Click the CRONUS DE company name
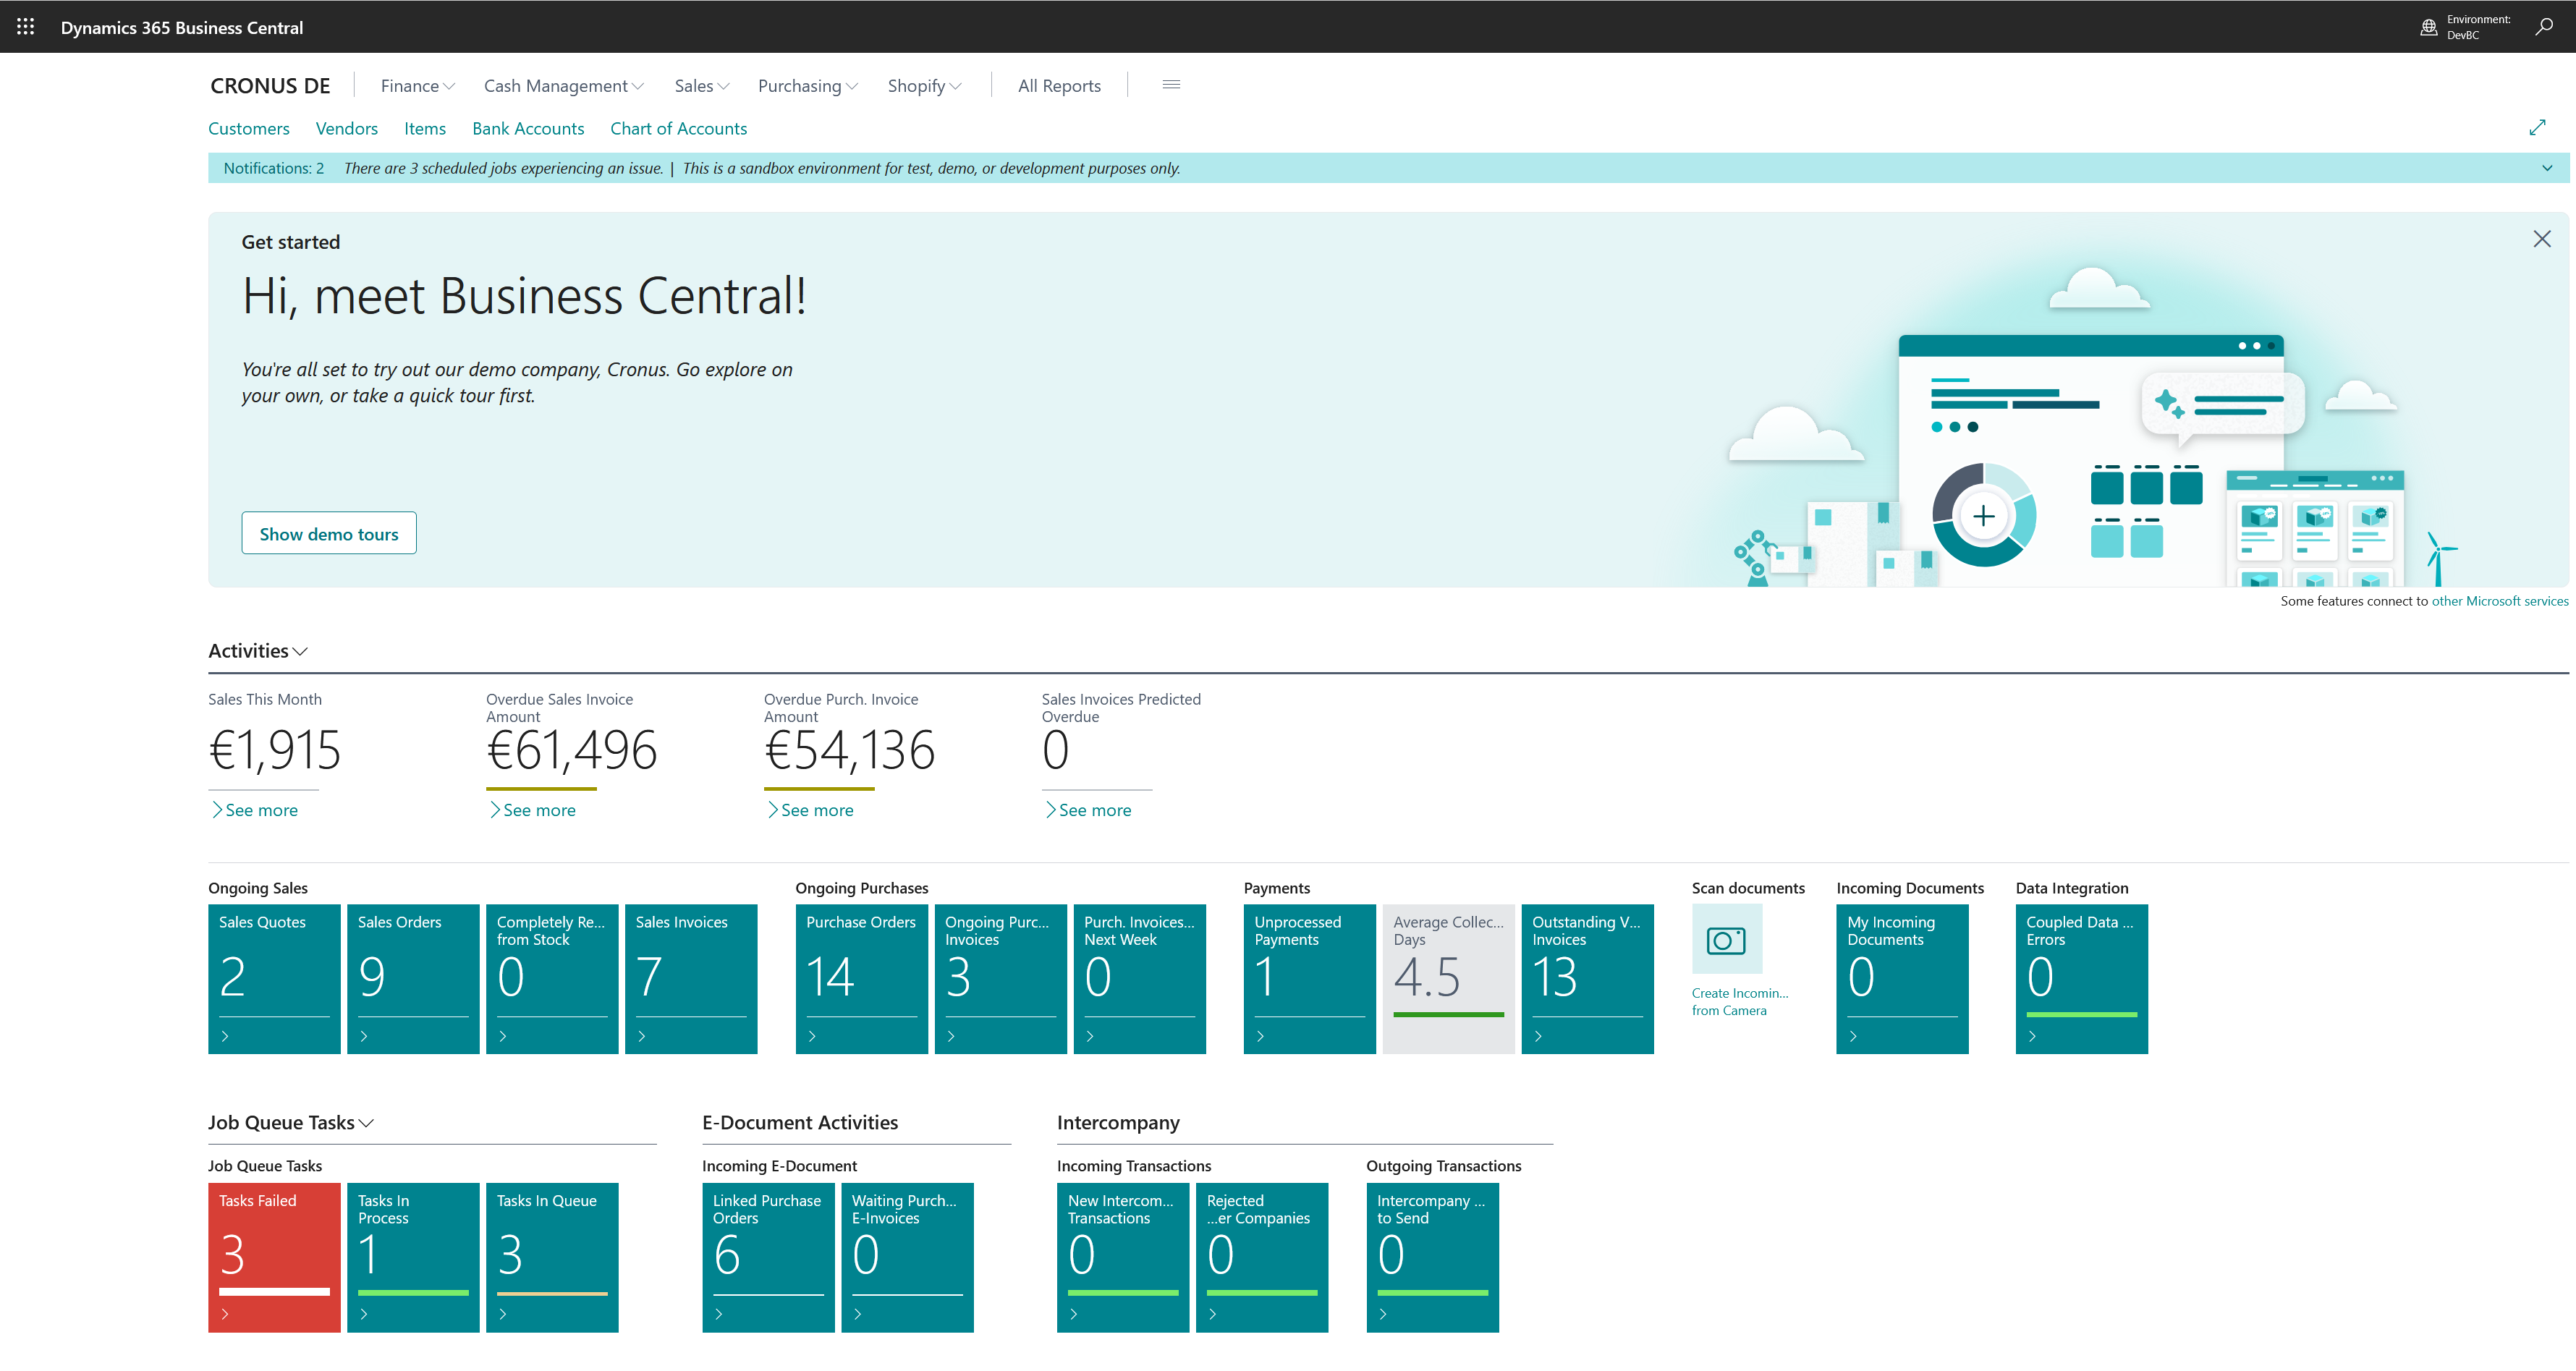The image size is (2576, 1371). point(270,86)
